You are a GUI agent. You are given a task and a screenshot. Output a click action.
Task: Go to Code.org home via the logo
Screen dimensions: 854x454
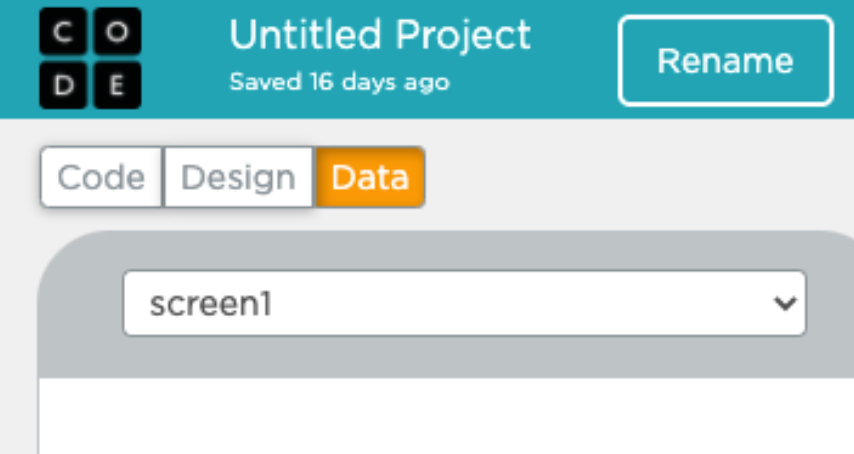(90, 58)
